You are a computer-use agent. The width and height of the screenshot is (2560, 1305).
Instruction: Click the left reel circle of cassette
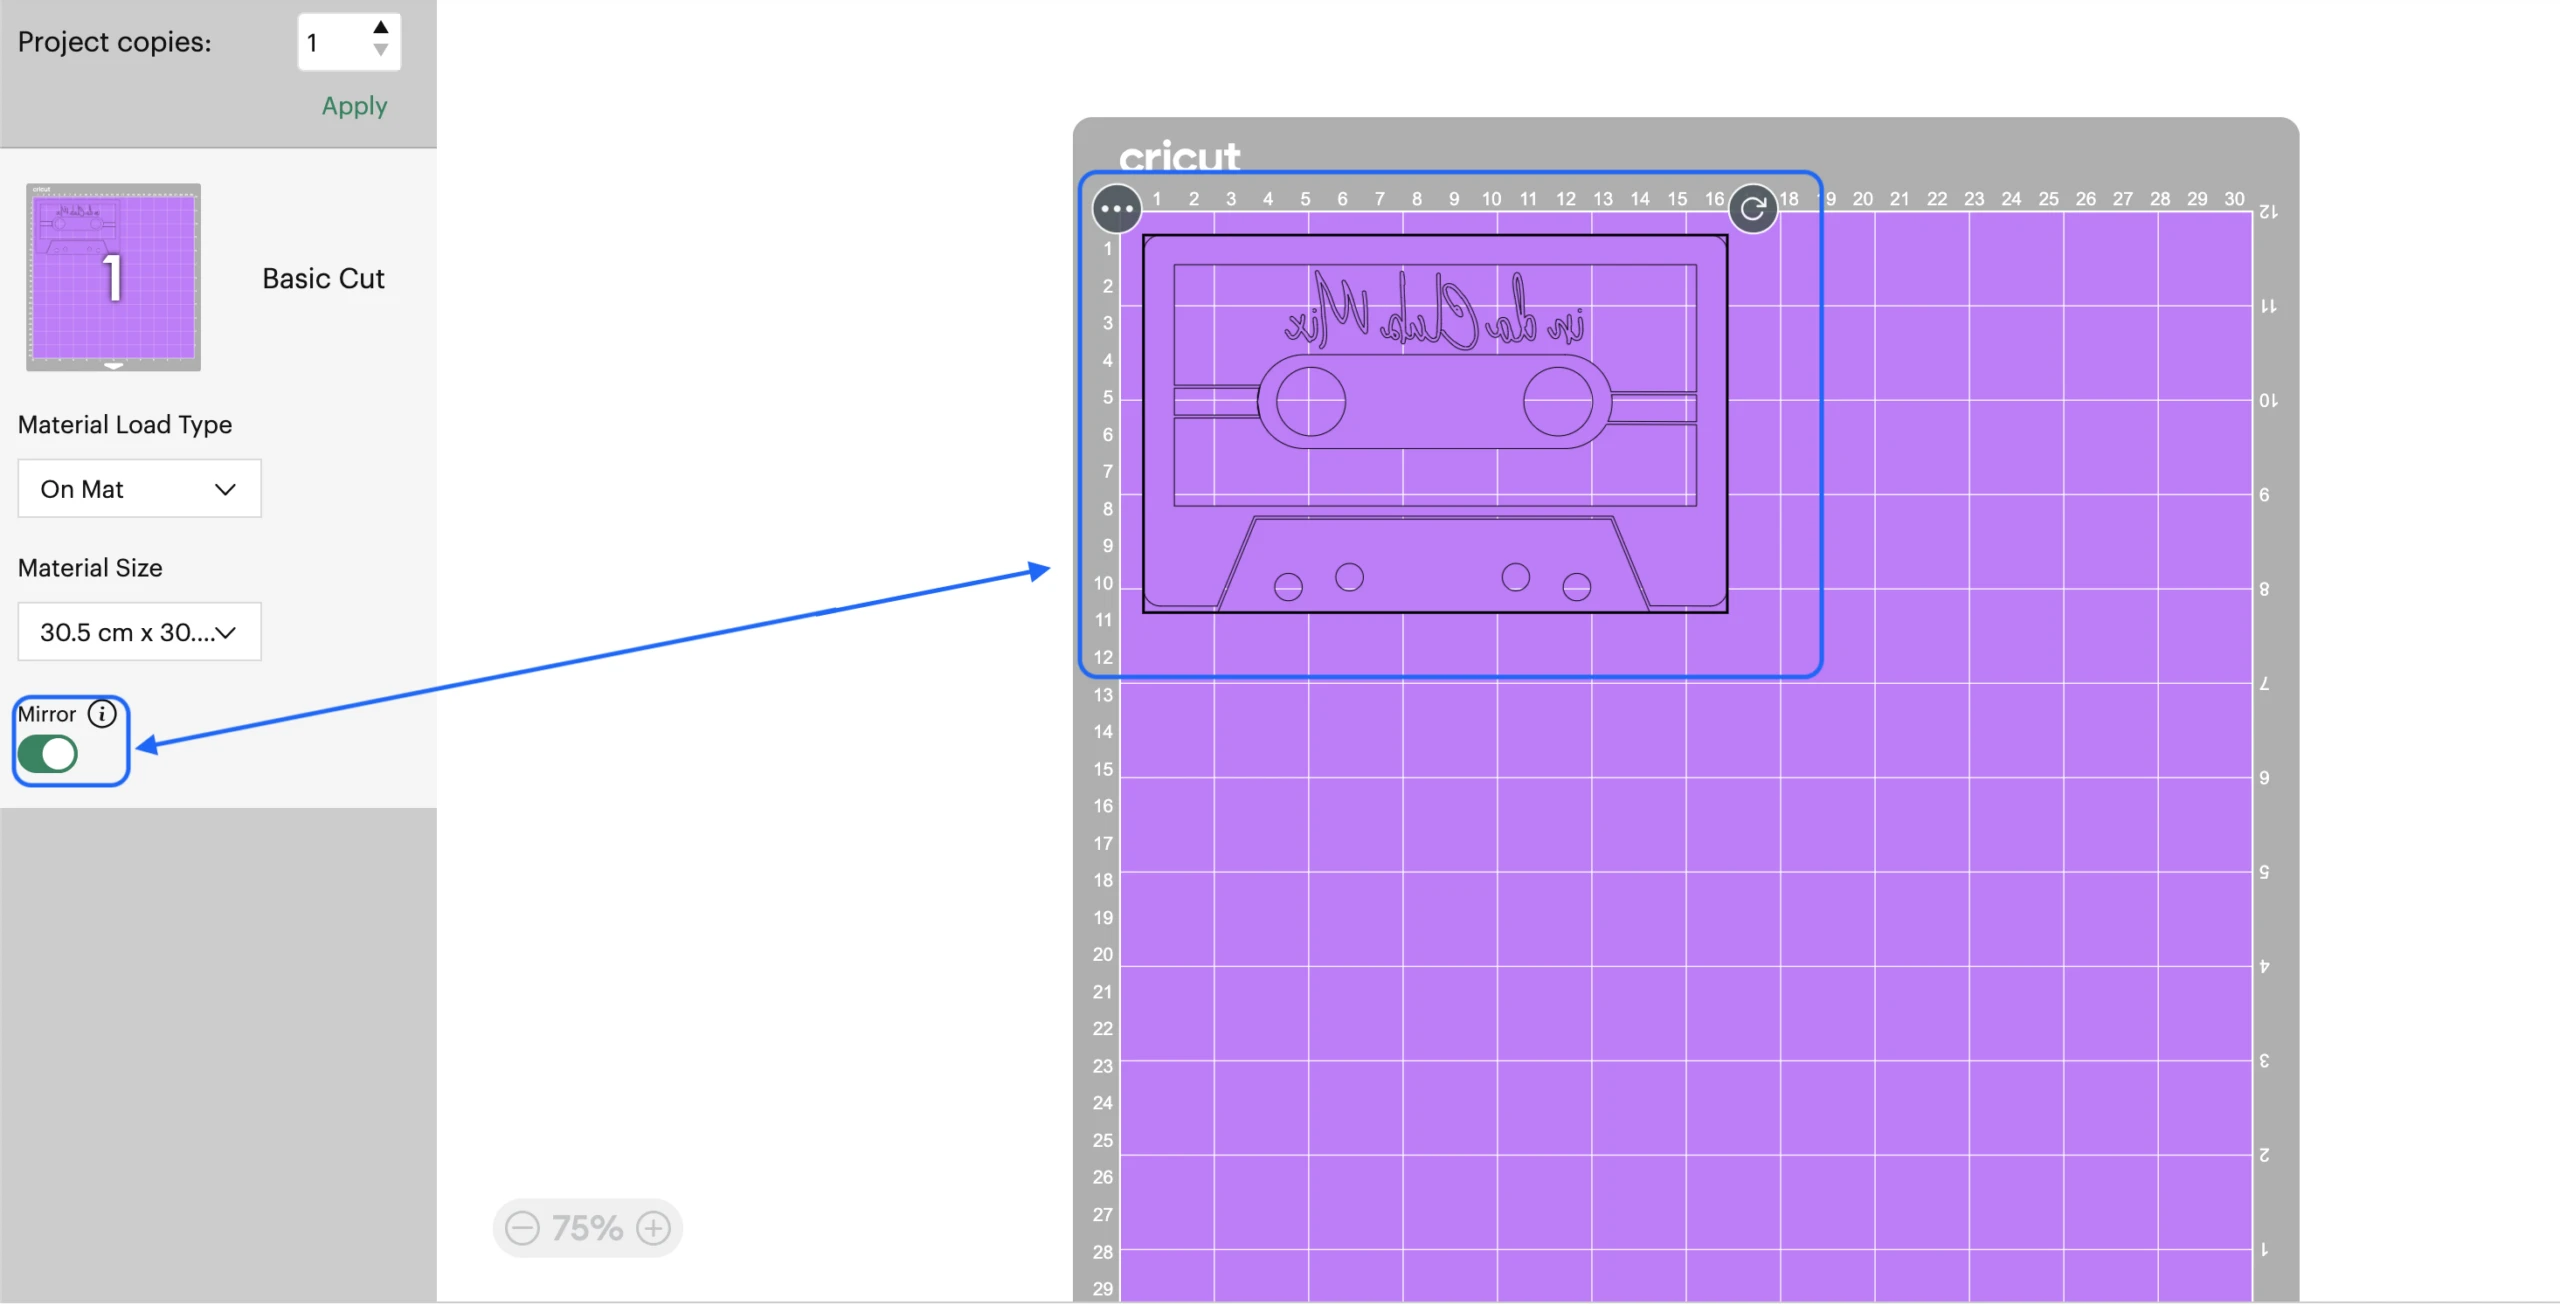click(x=1310, y=402)
